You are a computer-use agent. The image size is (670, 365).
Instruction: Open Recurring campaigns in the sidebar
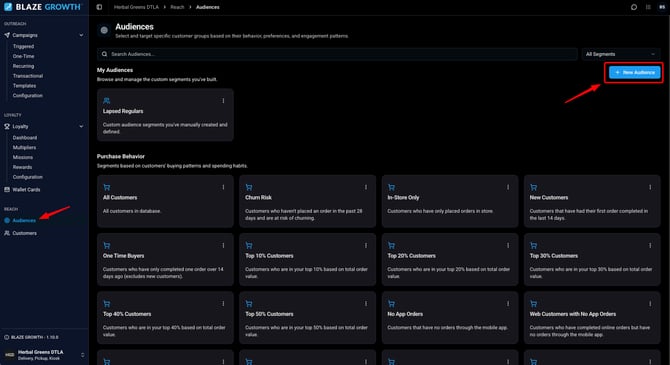tap(23, 66)
